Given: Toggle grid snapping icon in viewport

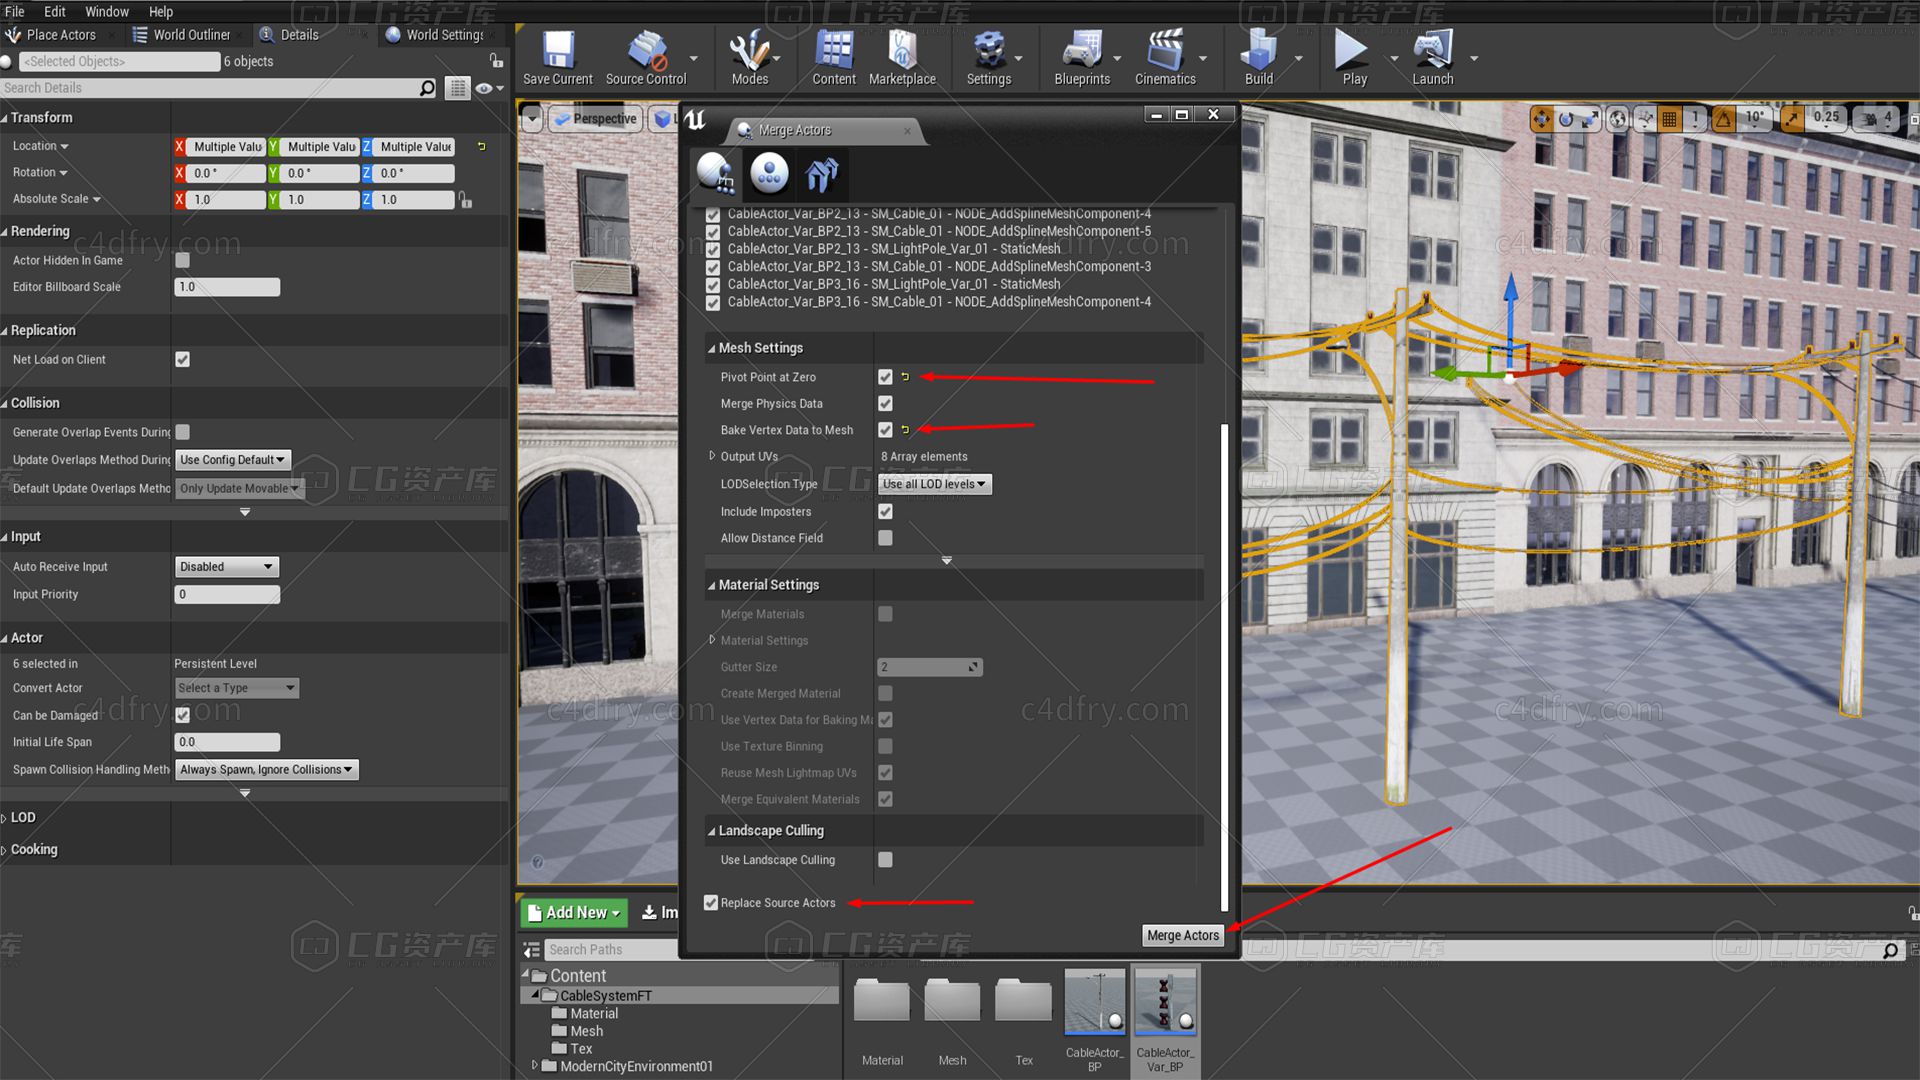Looking at the screenshot, I should pyautogui.click(x=1669, y=119).
